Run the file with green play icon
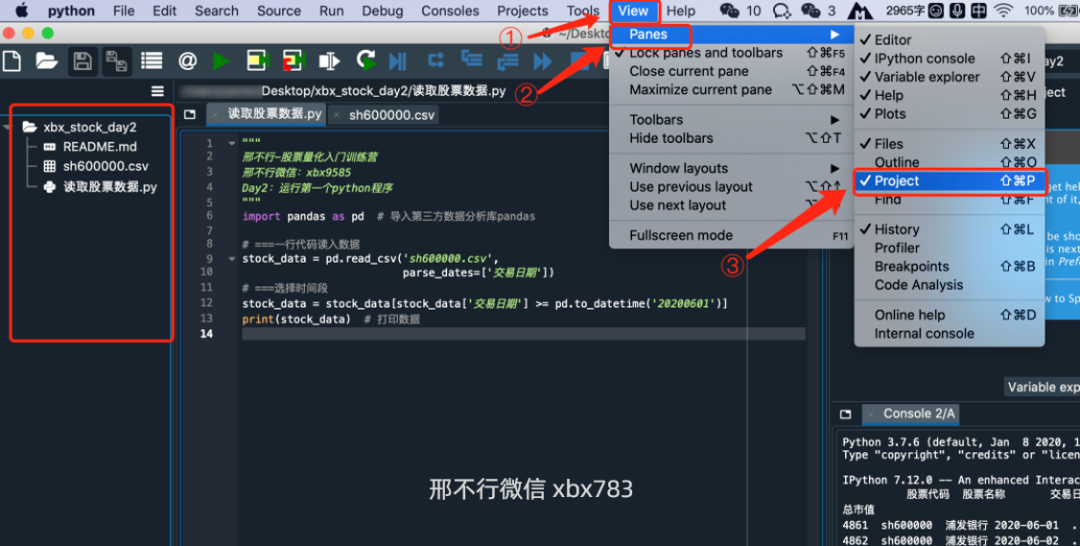Screen dimensions: 1080x546 tap(221, 61)
